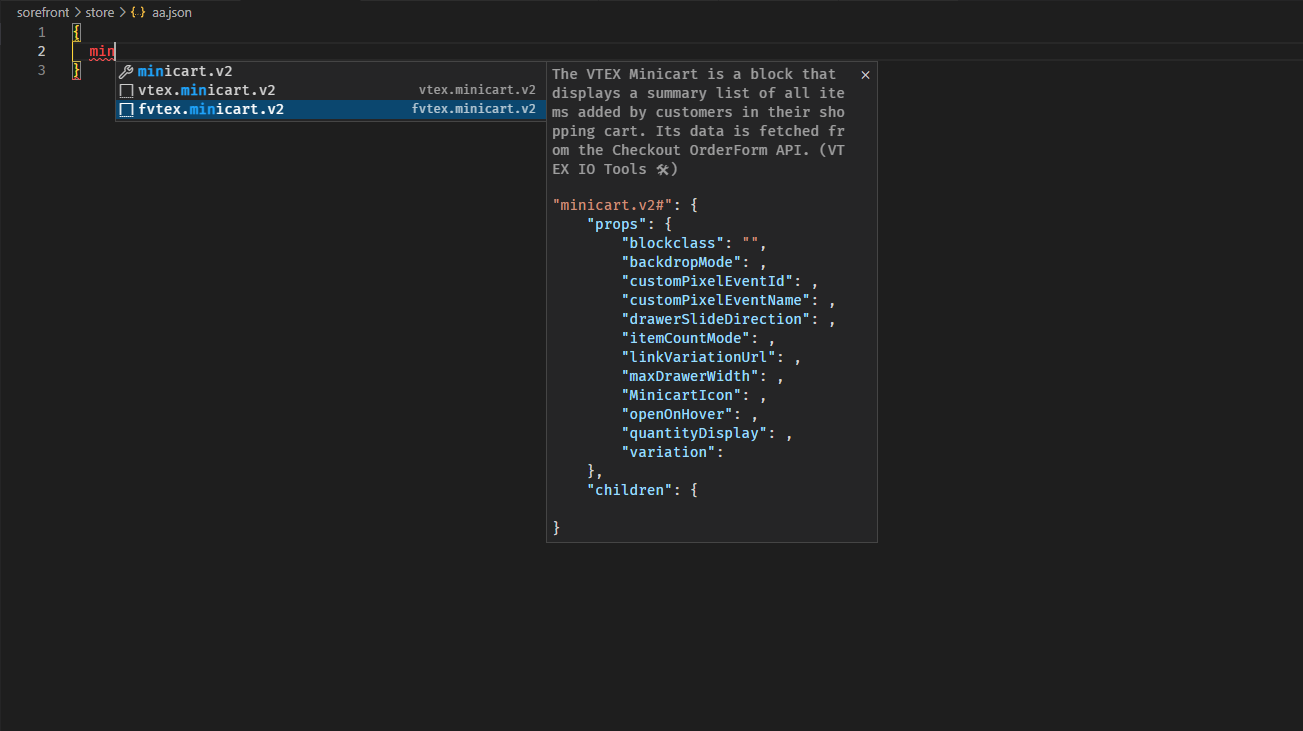Click "maxDrawerWidth" in preview
The width and height of the screenshot is (1303, 731).
(690, 376)
